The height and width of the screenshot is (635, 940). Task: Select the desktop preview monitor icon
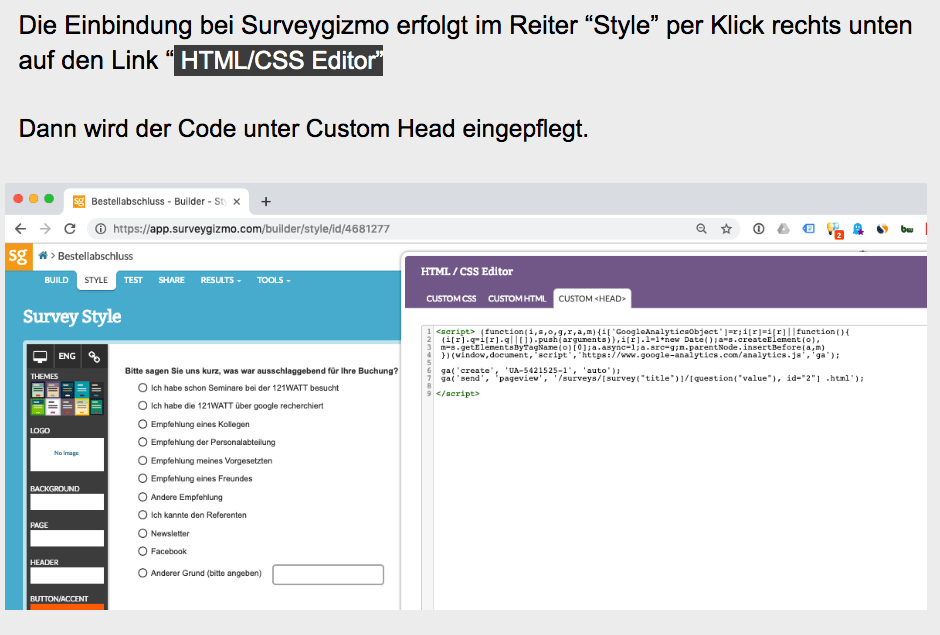[40, 356]
